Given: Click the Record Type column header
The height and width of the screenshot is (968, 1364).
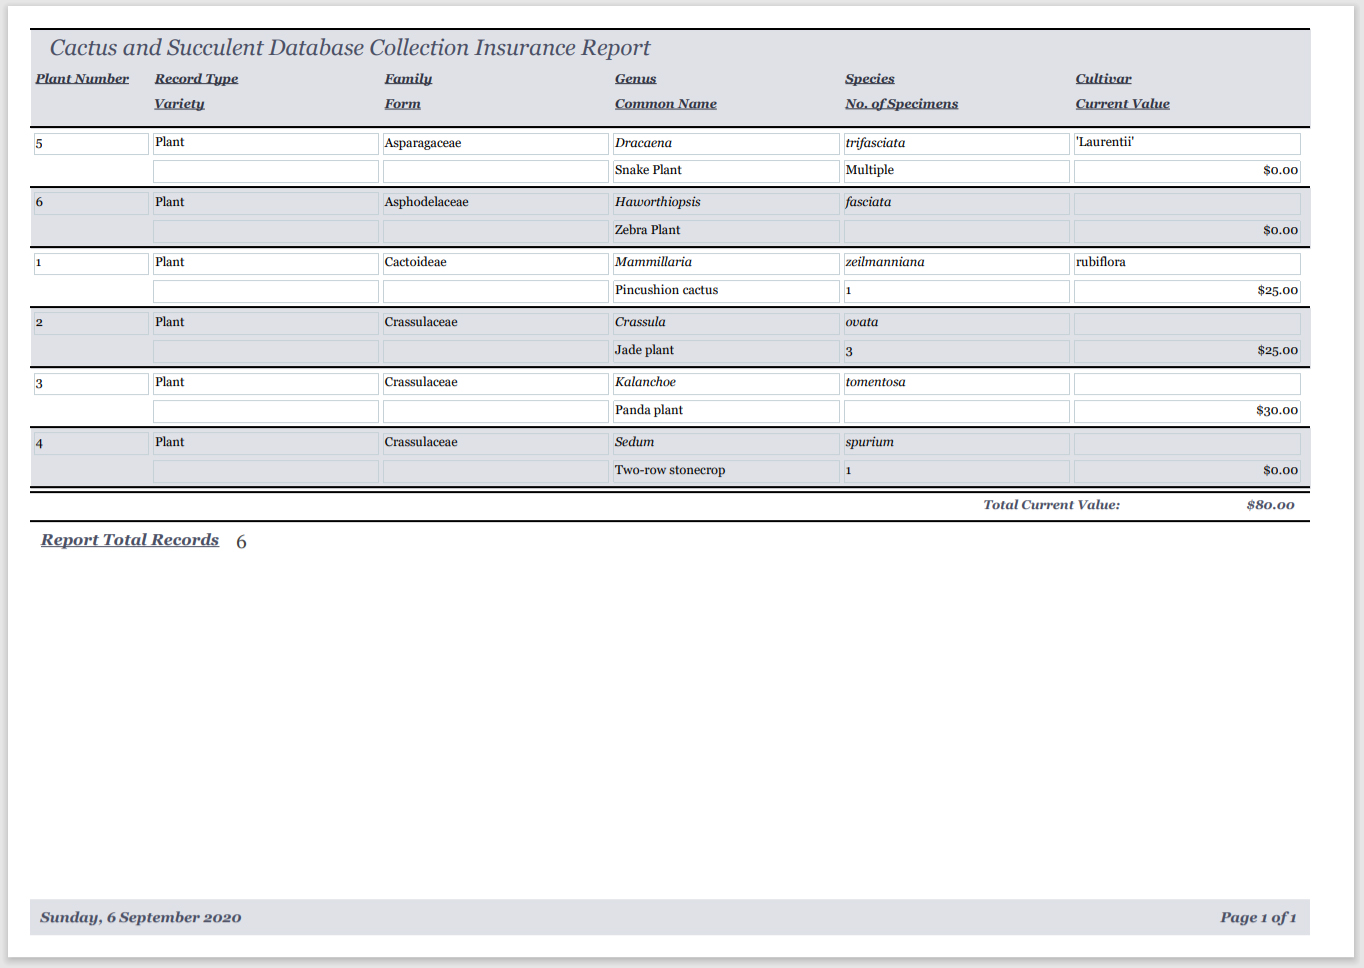Looking at the screenshot, I should point(196,79).
